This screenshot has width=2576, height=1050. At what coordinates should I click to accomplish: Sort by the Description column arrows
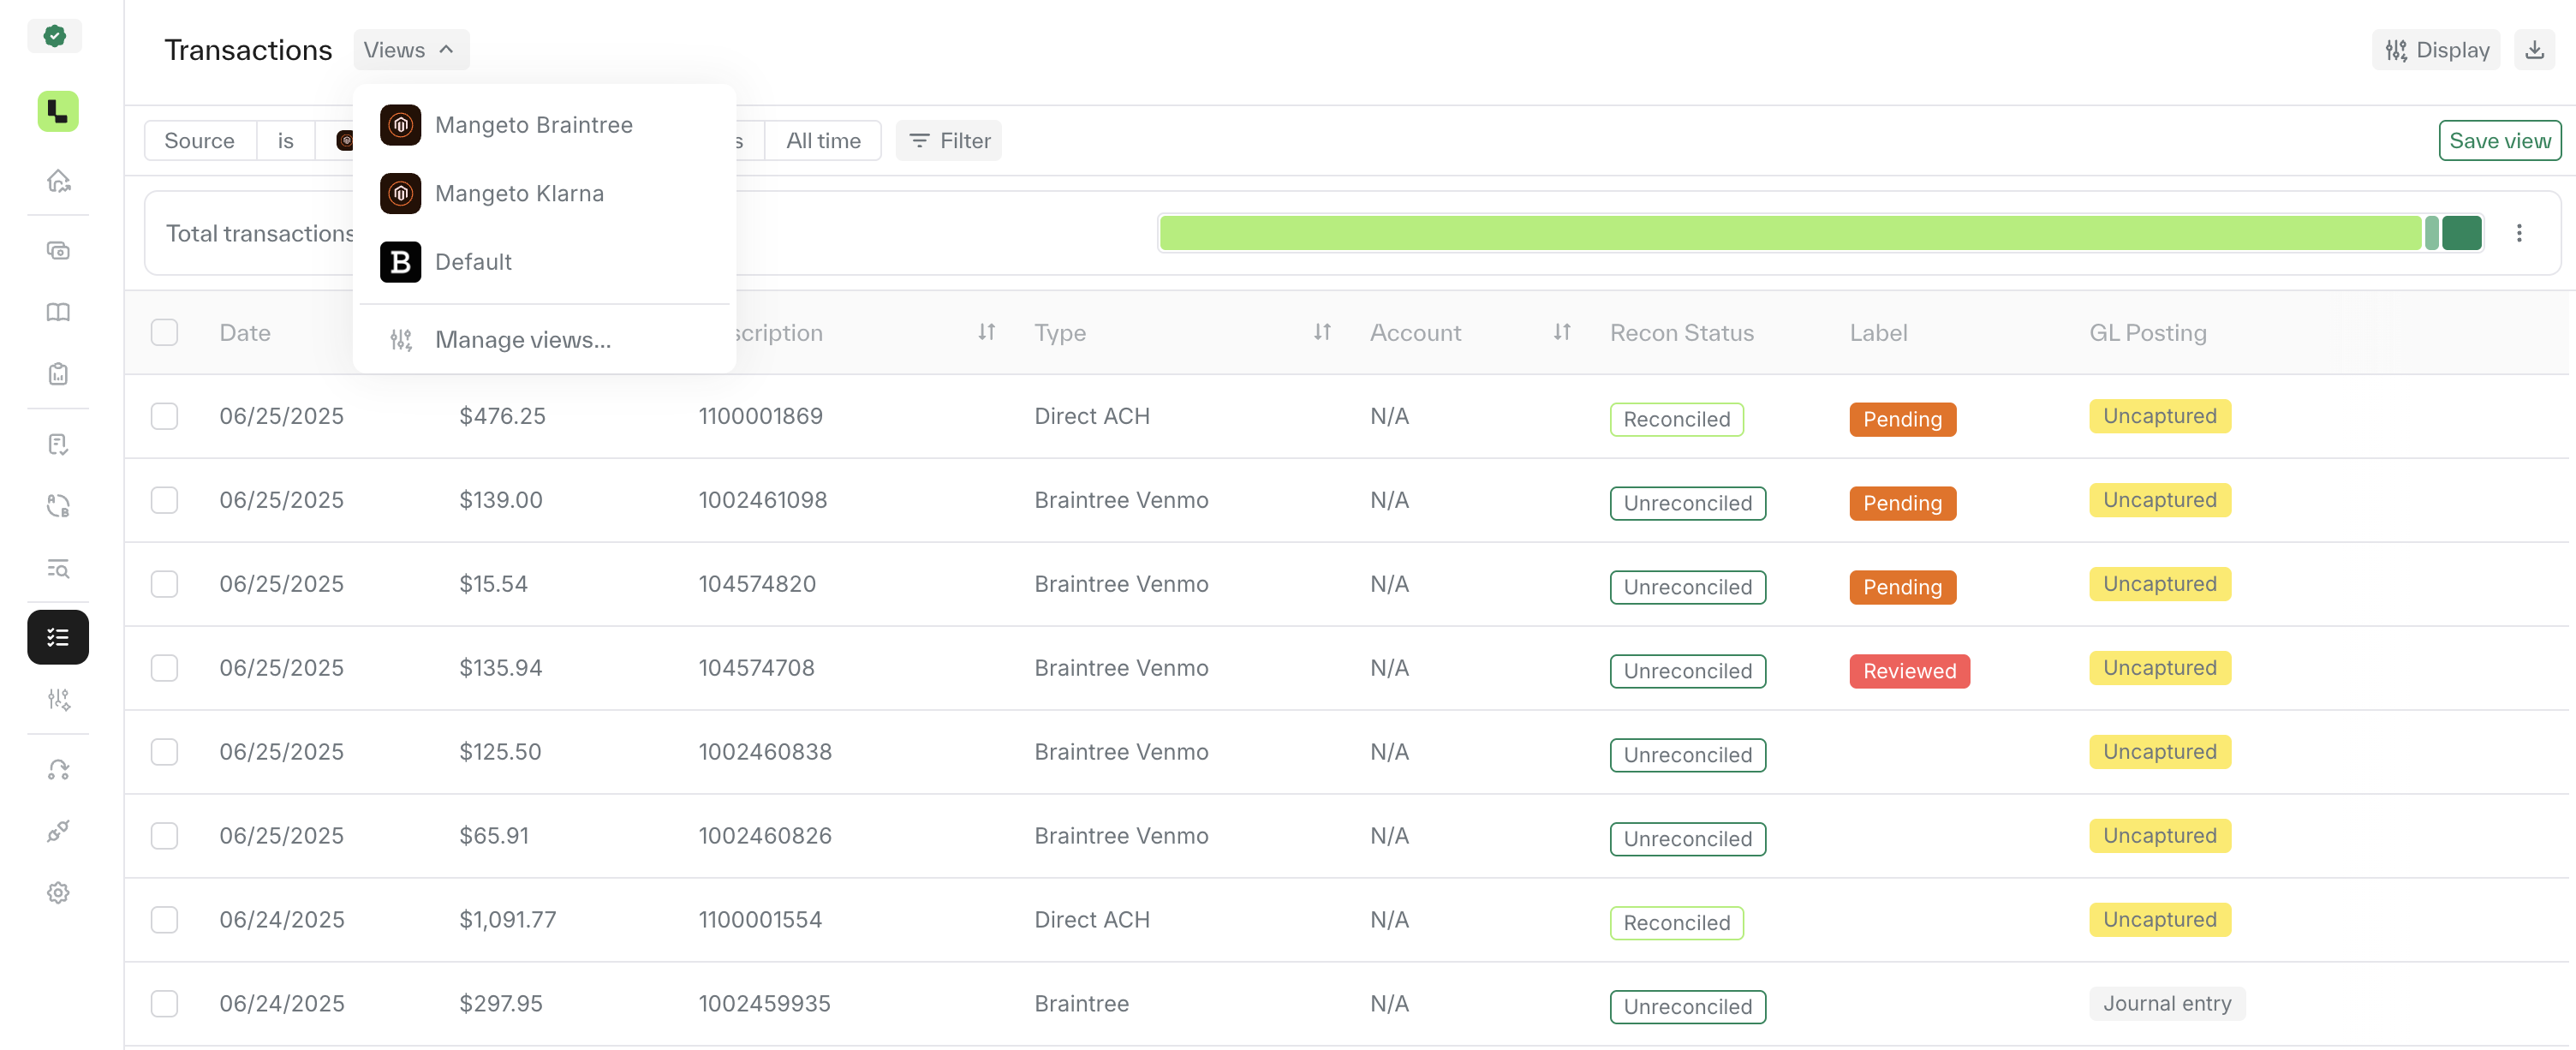point(986,332)
